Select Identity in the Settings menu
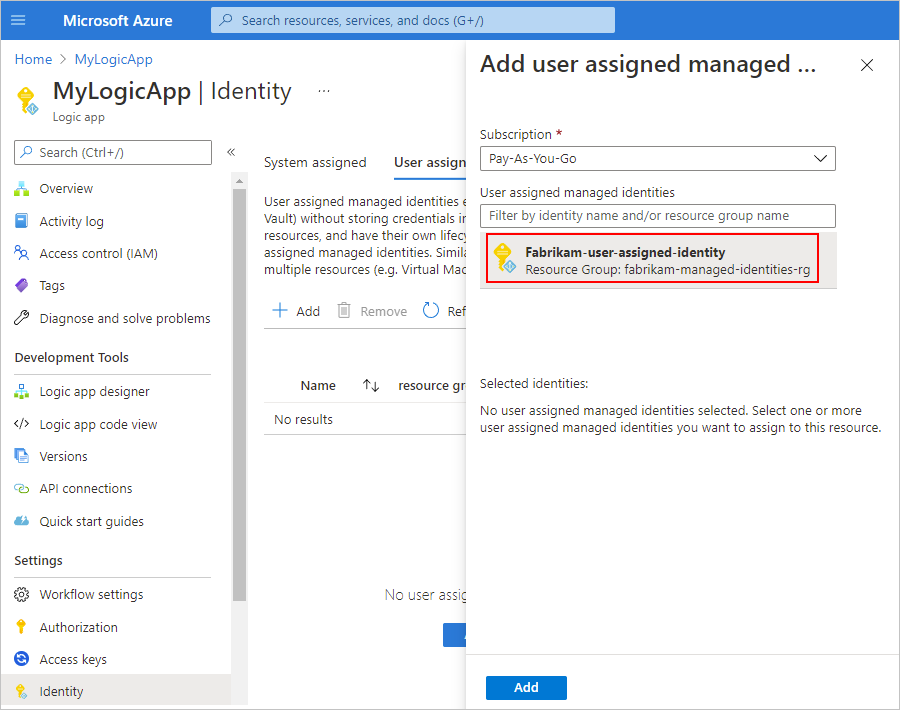 click(61, 692)
